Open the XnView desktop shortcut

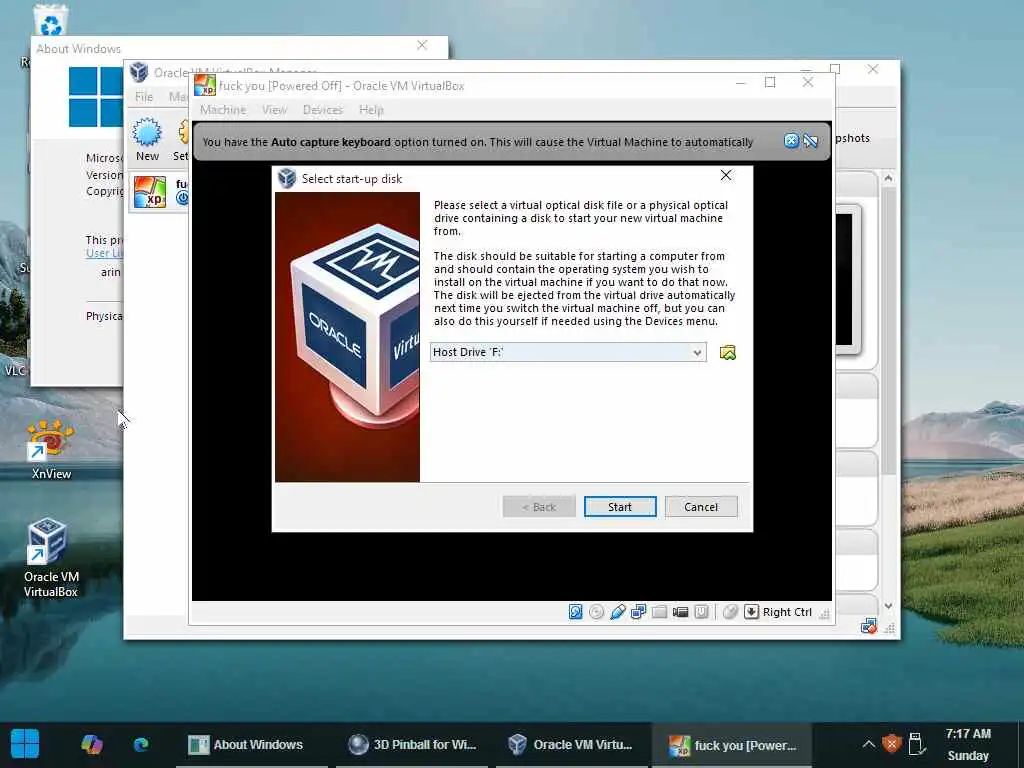50,451
